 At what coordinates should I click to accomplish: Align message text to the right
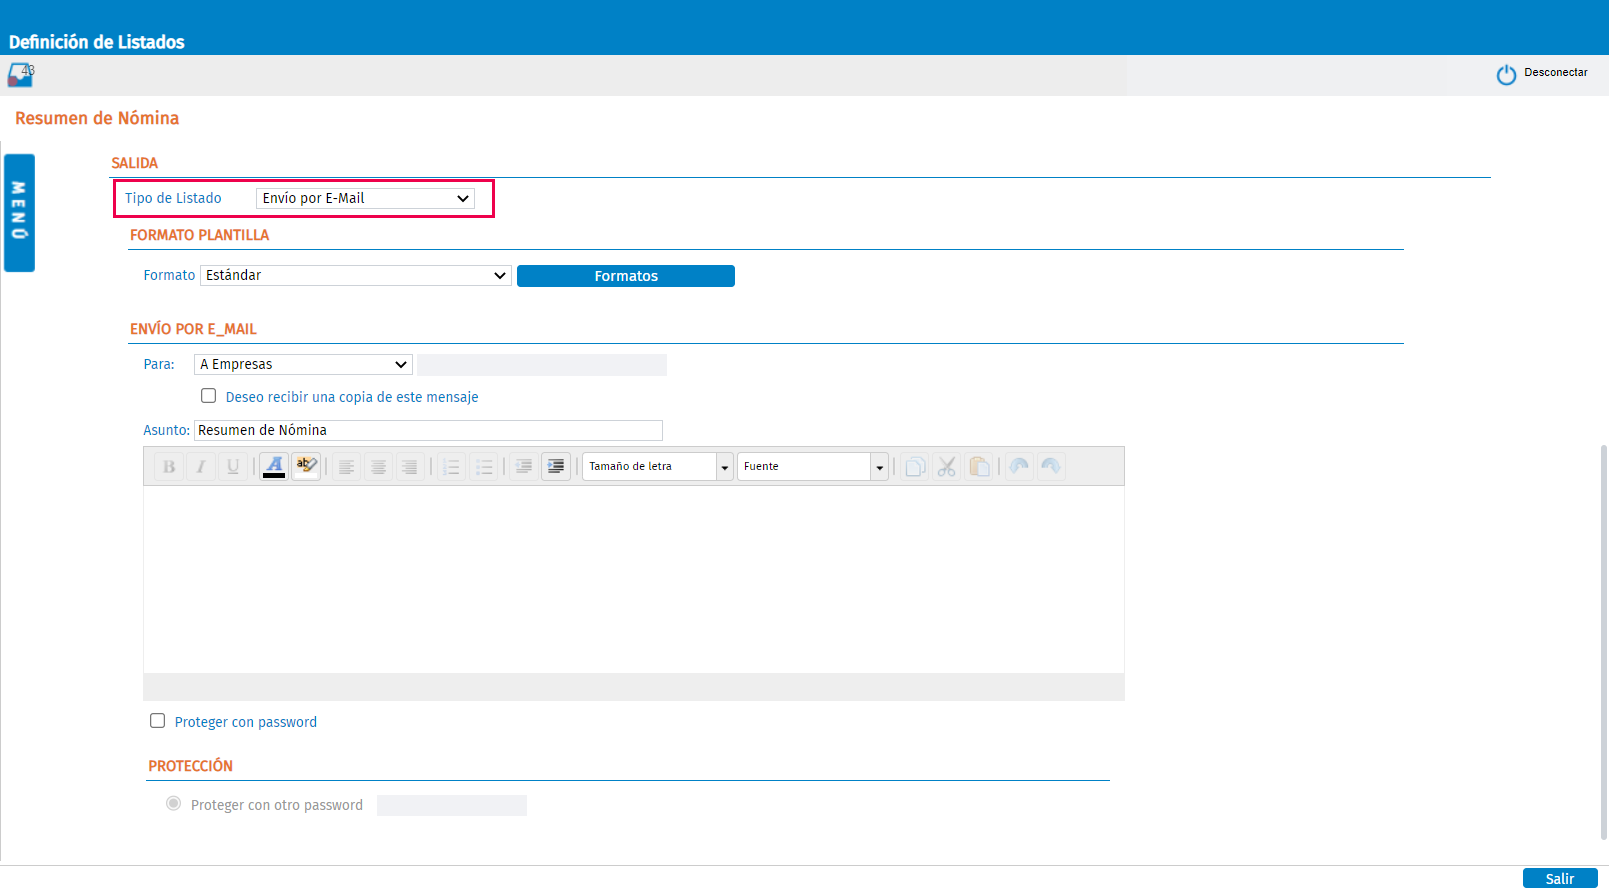pyautogui.click(x=409, y=466)
